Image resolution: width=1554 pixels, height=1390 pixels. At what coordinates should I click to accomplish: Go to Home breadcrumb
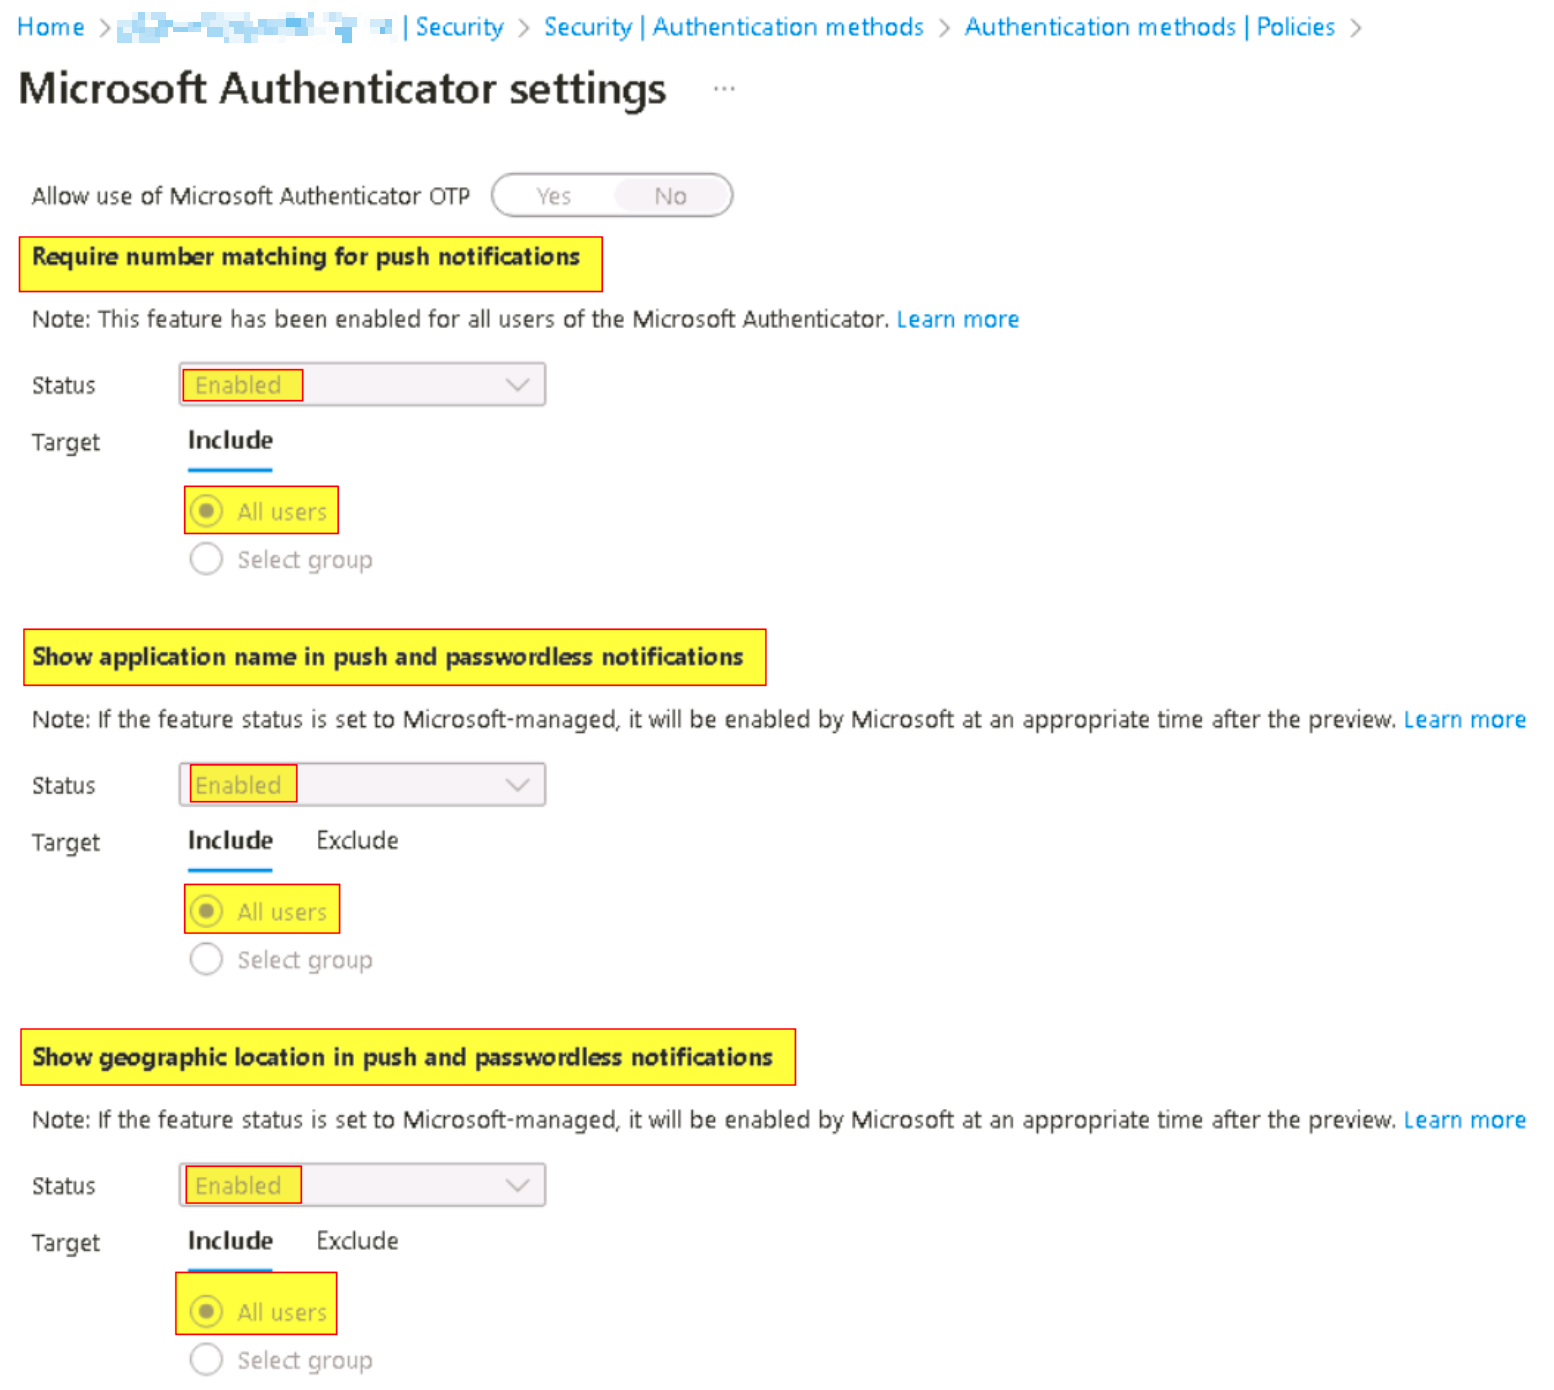tap(51, 27)
